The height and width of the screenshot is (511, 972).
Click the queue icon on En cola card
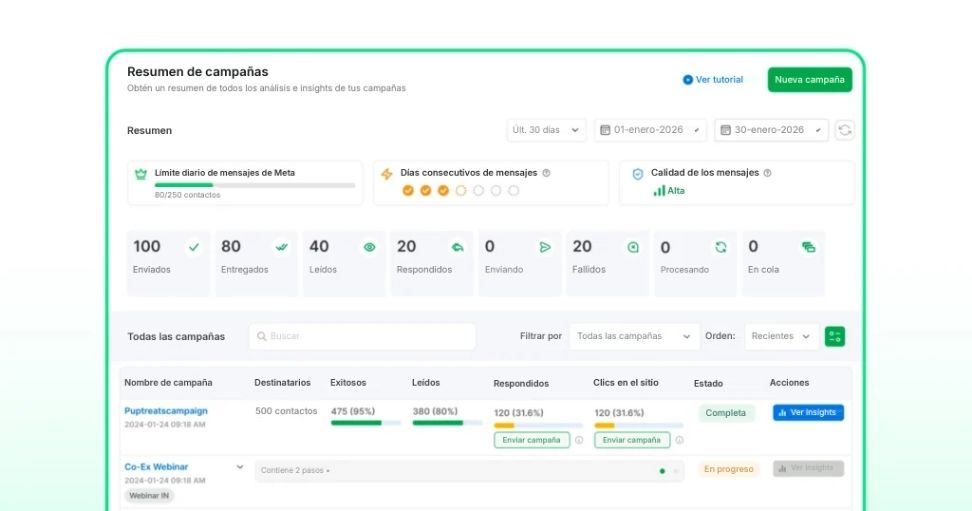(x=808, y=247)
